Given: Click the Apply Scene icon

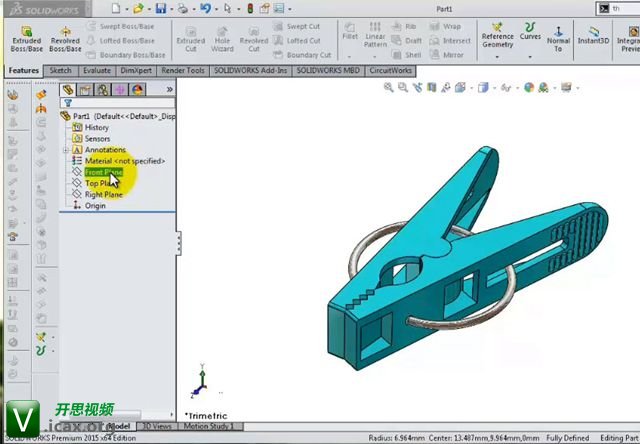Looking at the screenshot, I should click(x=543, y=87).
